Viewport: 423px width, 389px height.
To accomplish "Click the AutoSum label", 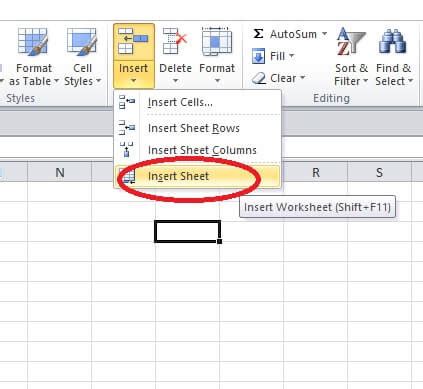I will [x=293, y=34].
